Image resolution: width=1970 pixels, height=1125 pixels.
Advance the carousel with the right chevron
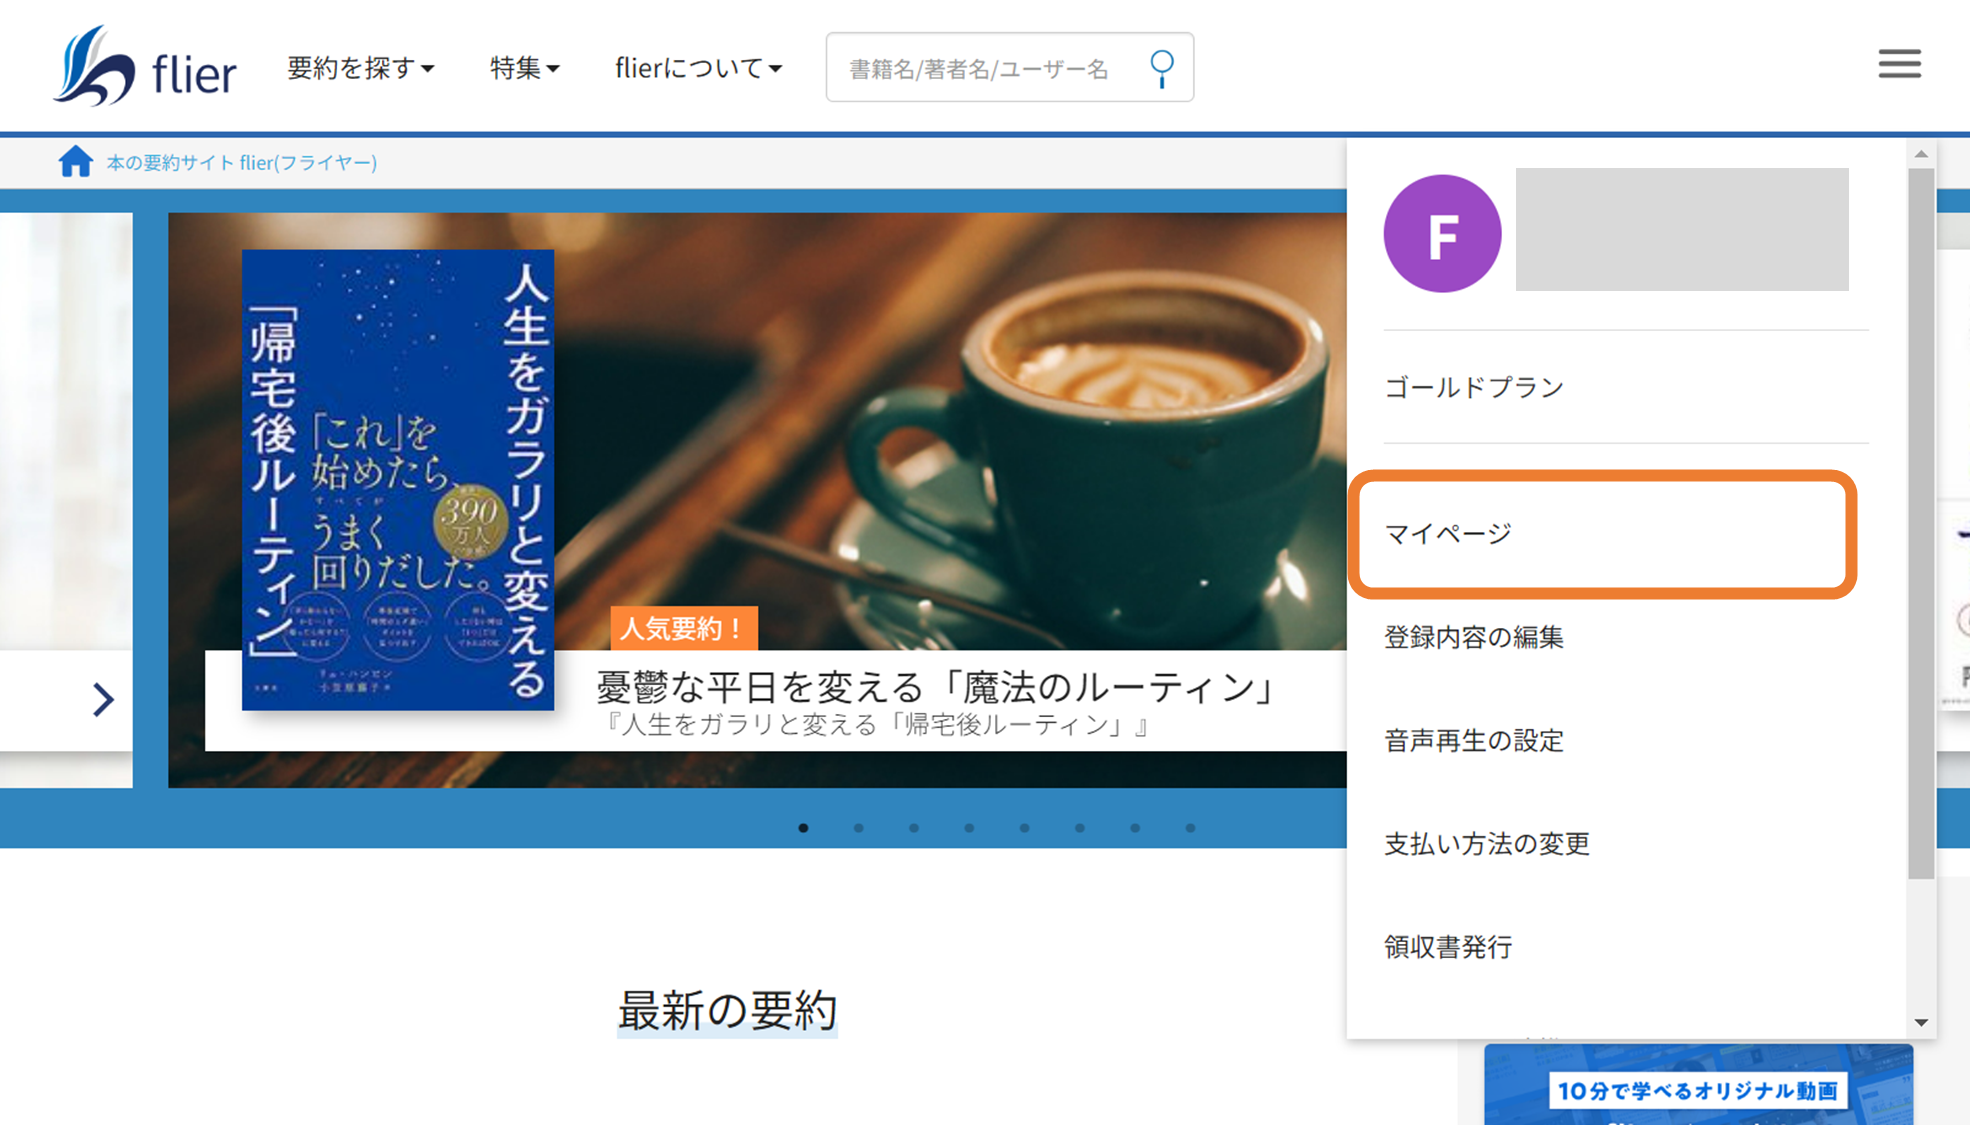click(x=102, y=699)
